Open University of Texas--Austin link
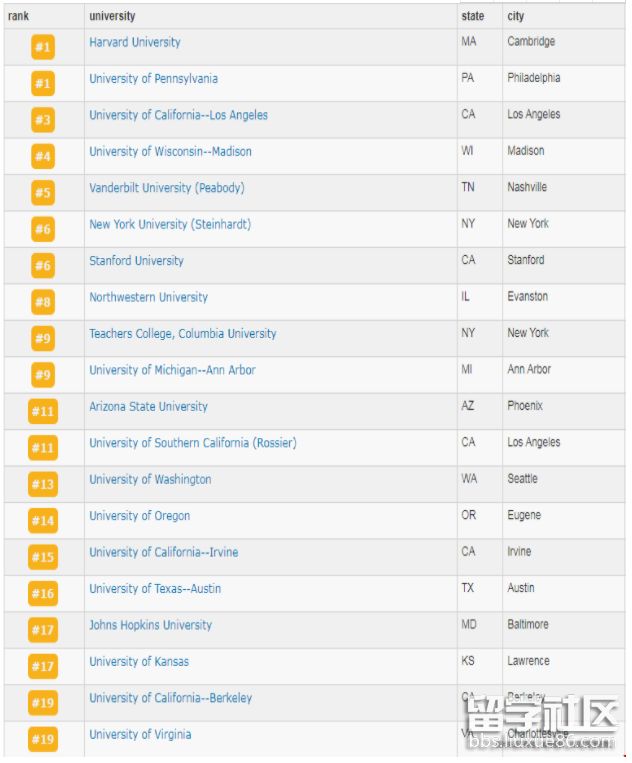Screen dimensions: 632x763 [155, 589]
